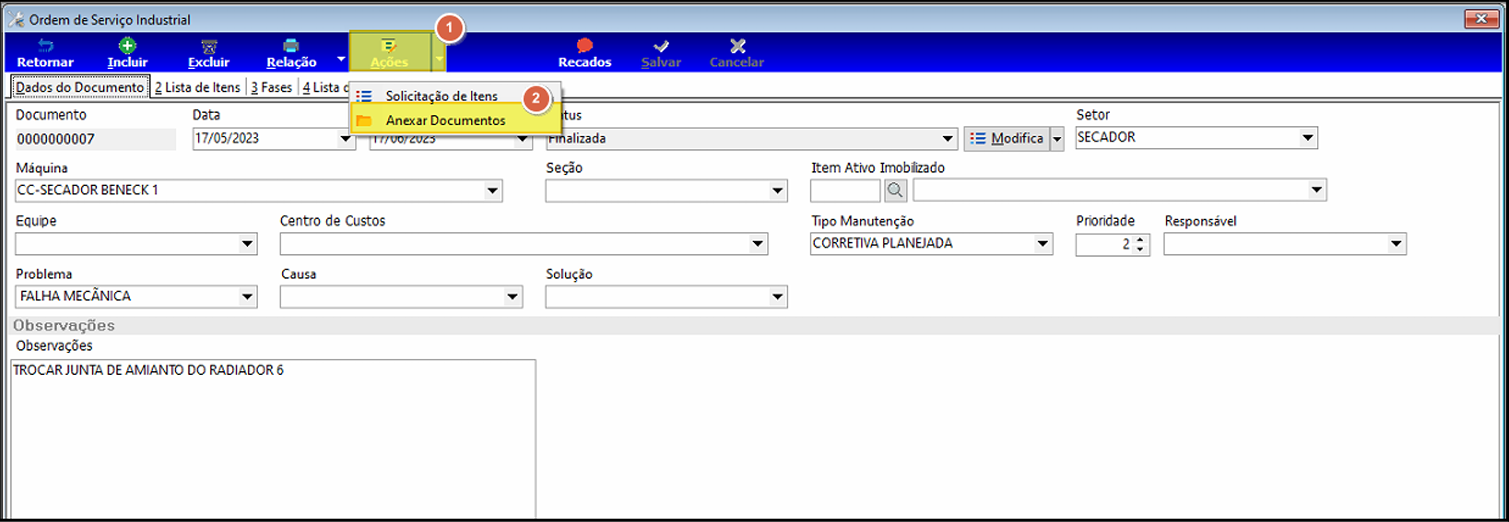Choose Solicitação de Itens menu entry
Image resolution: width=1509 pixels, height=522 pixels.
(x=441, y=96)
